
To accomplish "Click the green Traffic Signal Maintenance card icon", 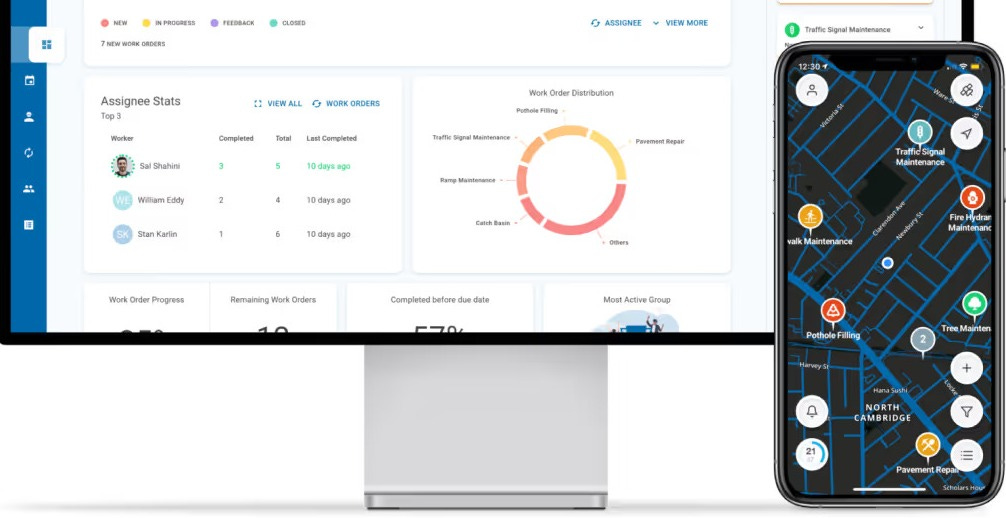I will [x=792, y=30].
